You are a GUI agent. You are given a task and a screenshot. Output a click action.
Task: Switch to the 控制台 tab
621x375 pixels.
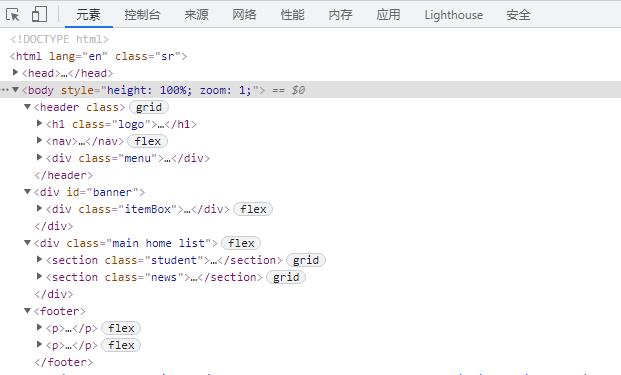(x=142, y=15)
